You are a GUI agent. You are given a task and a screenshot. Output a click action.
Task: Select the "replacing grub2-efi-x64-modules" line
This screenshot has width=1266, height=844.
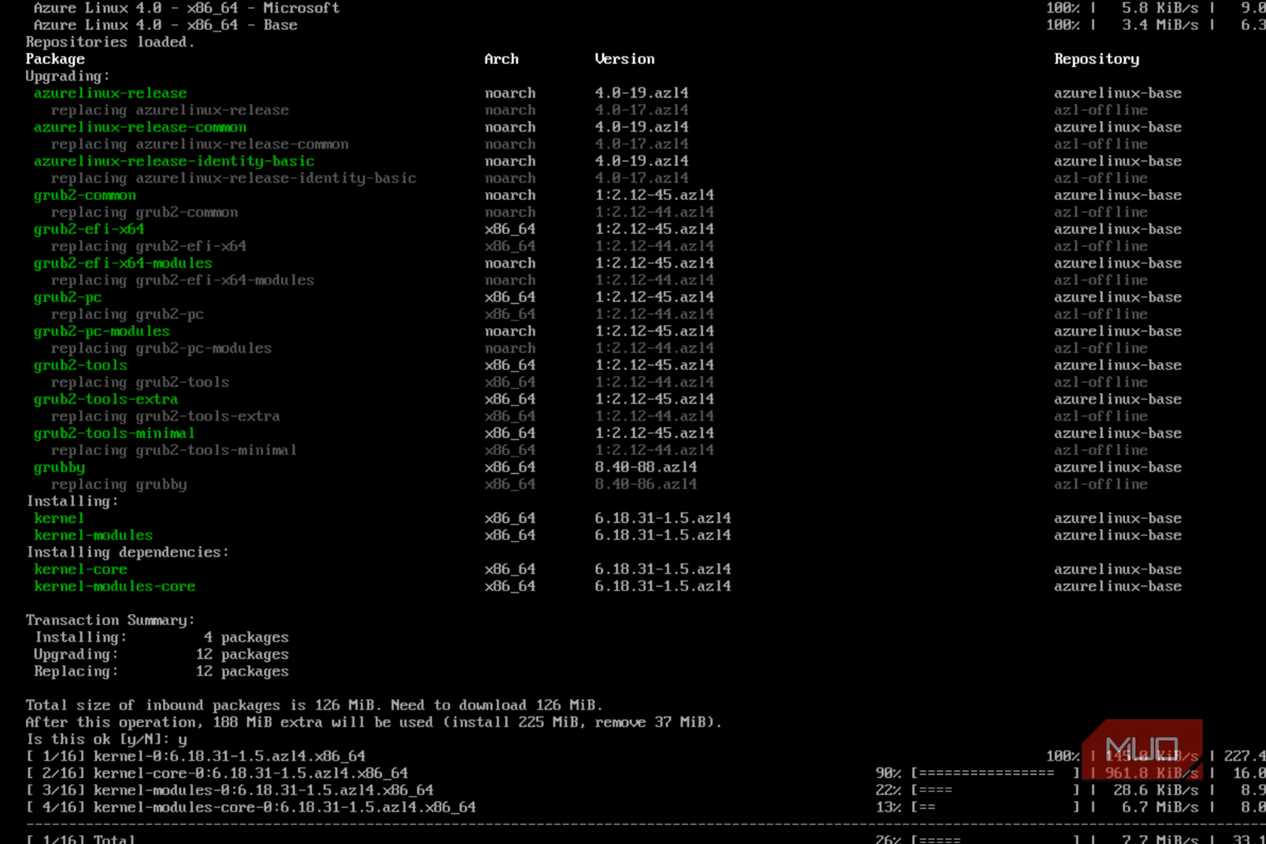pyautogui.click(x=182, y=280)
